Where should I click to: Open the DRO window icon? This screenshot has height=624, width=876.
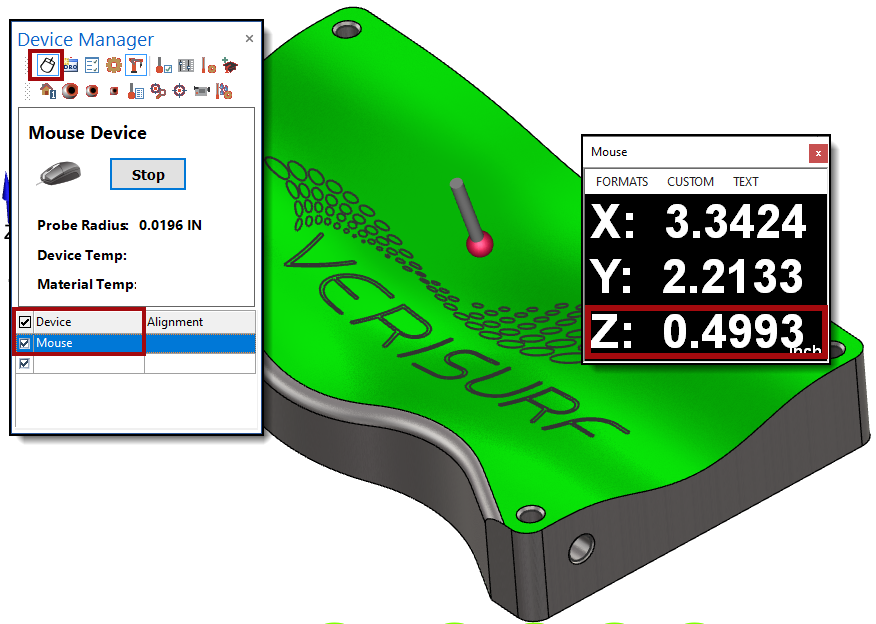coord(70,66)
